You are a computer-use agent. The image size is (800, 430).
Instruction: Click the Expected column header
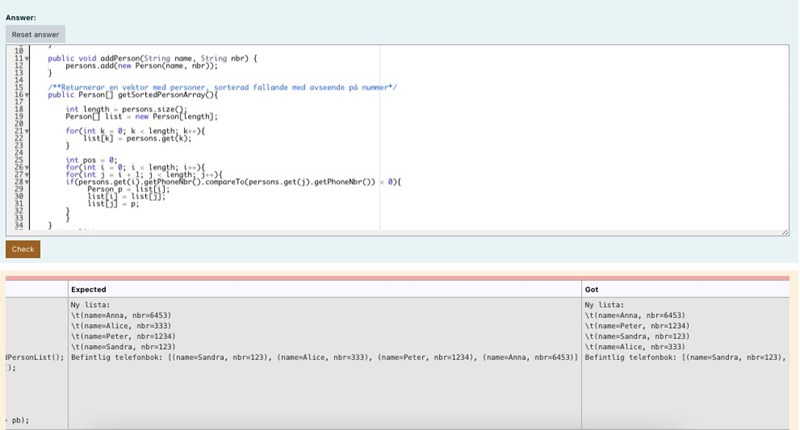click(x=88, y=289)
